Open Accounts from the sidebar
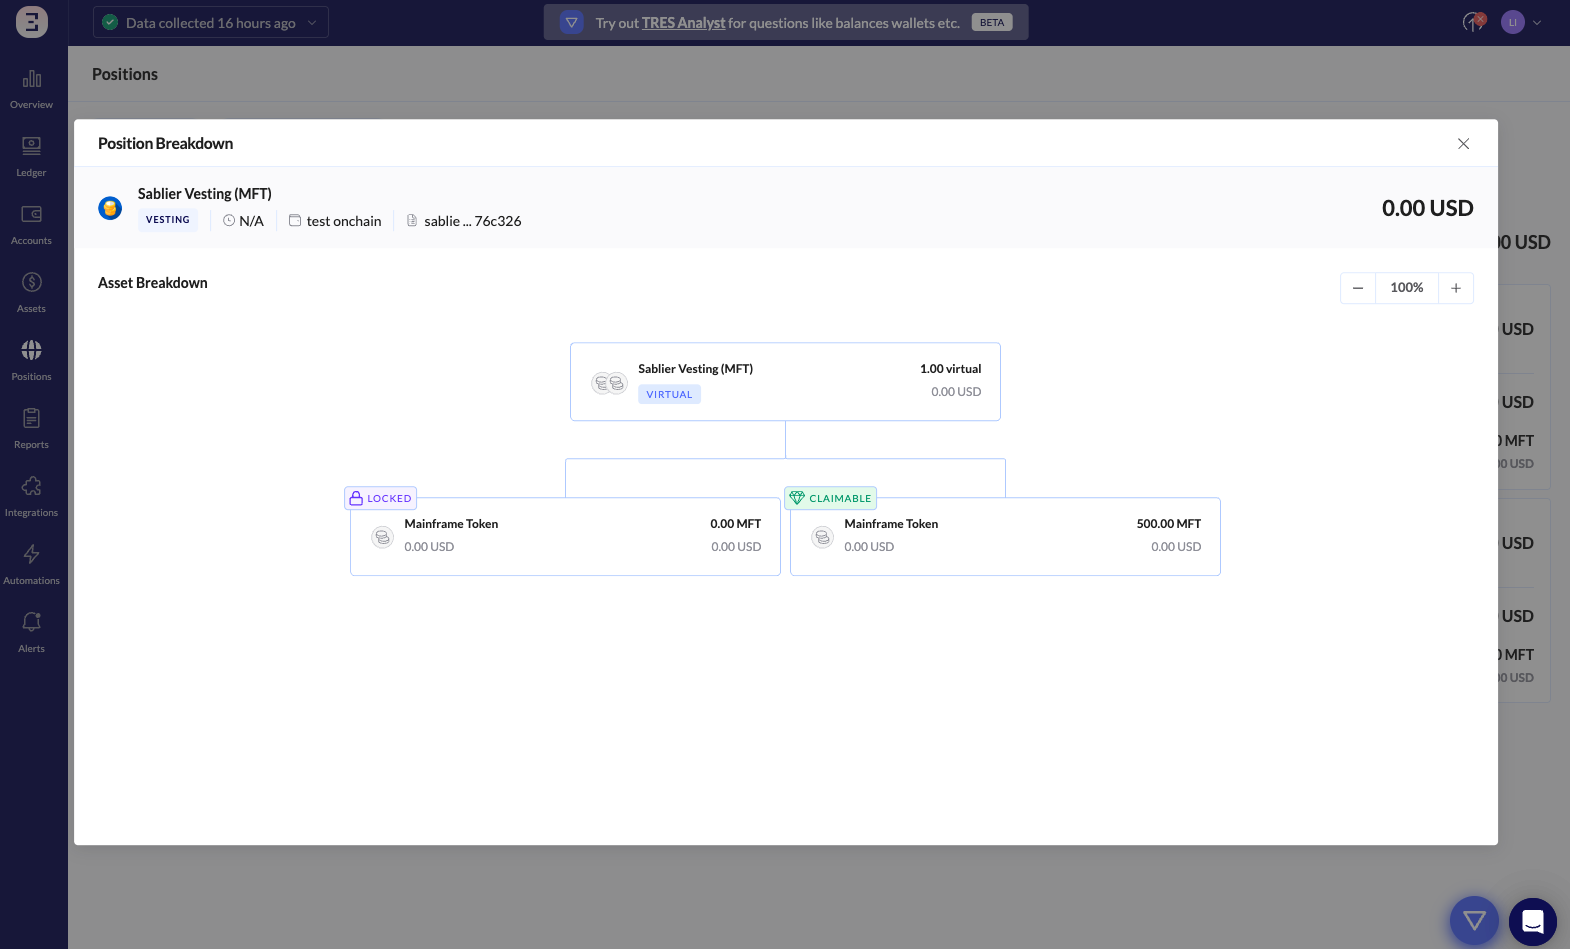The image size is (1570, 949). [x=32, y=216]
